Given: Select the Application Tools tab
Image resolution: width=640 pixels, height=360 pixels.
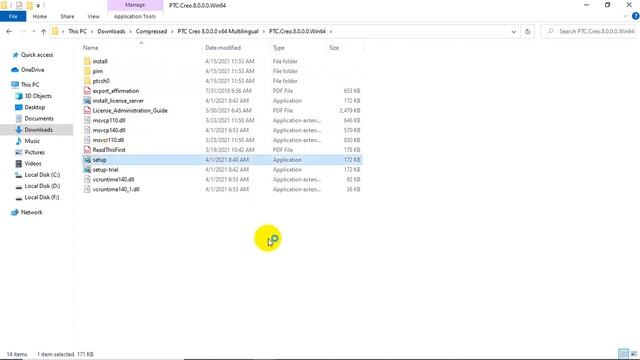Looking at the screenshot, I should [135, 16].
